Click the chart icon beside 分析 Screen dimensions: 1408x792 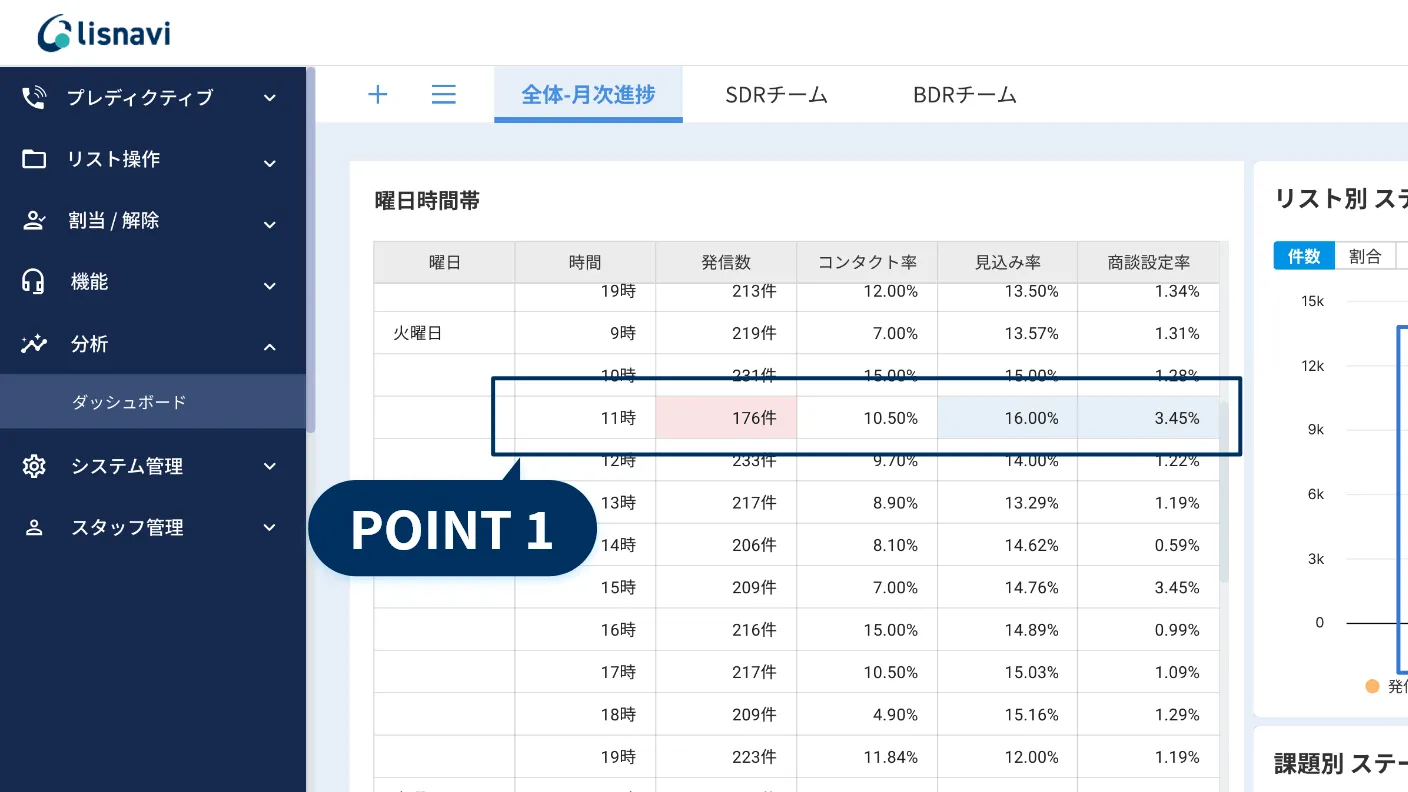[34, 344]
